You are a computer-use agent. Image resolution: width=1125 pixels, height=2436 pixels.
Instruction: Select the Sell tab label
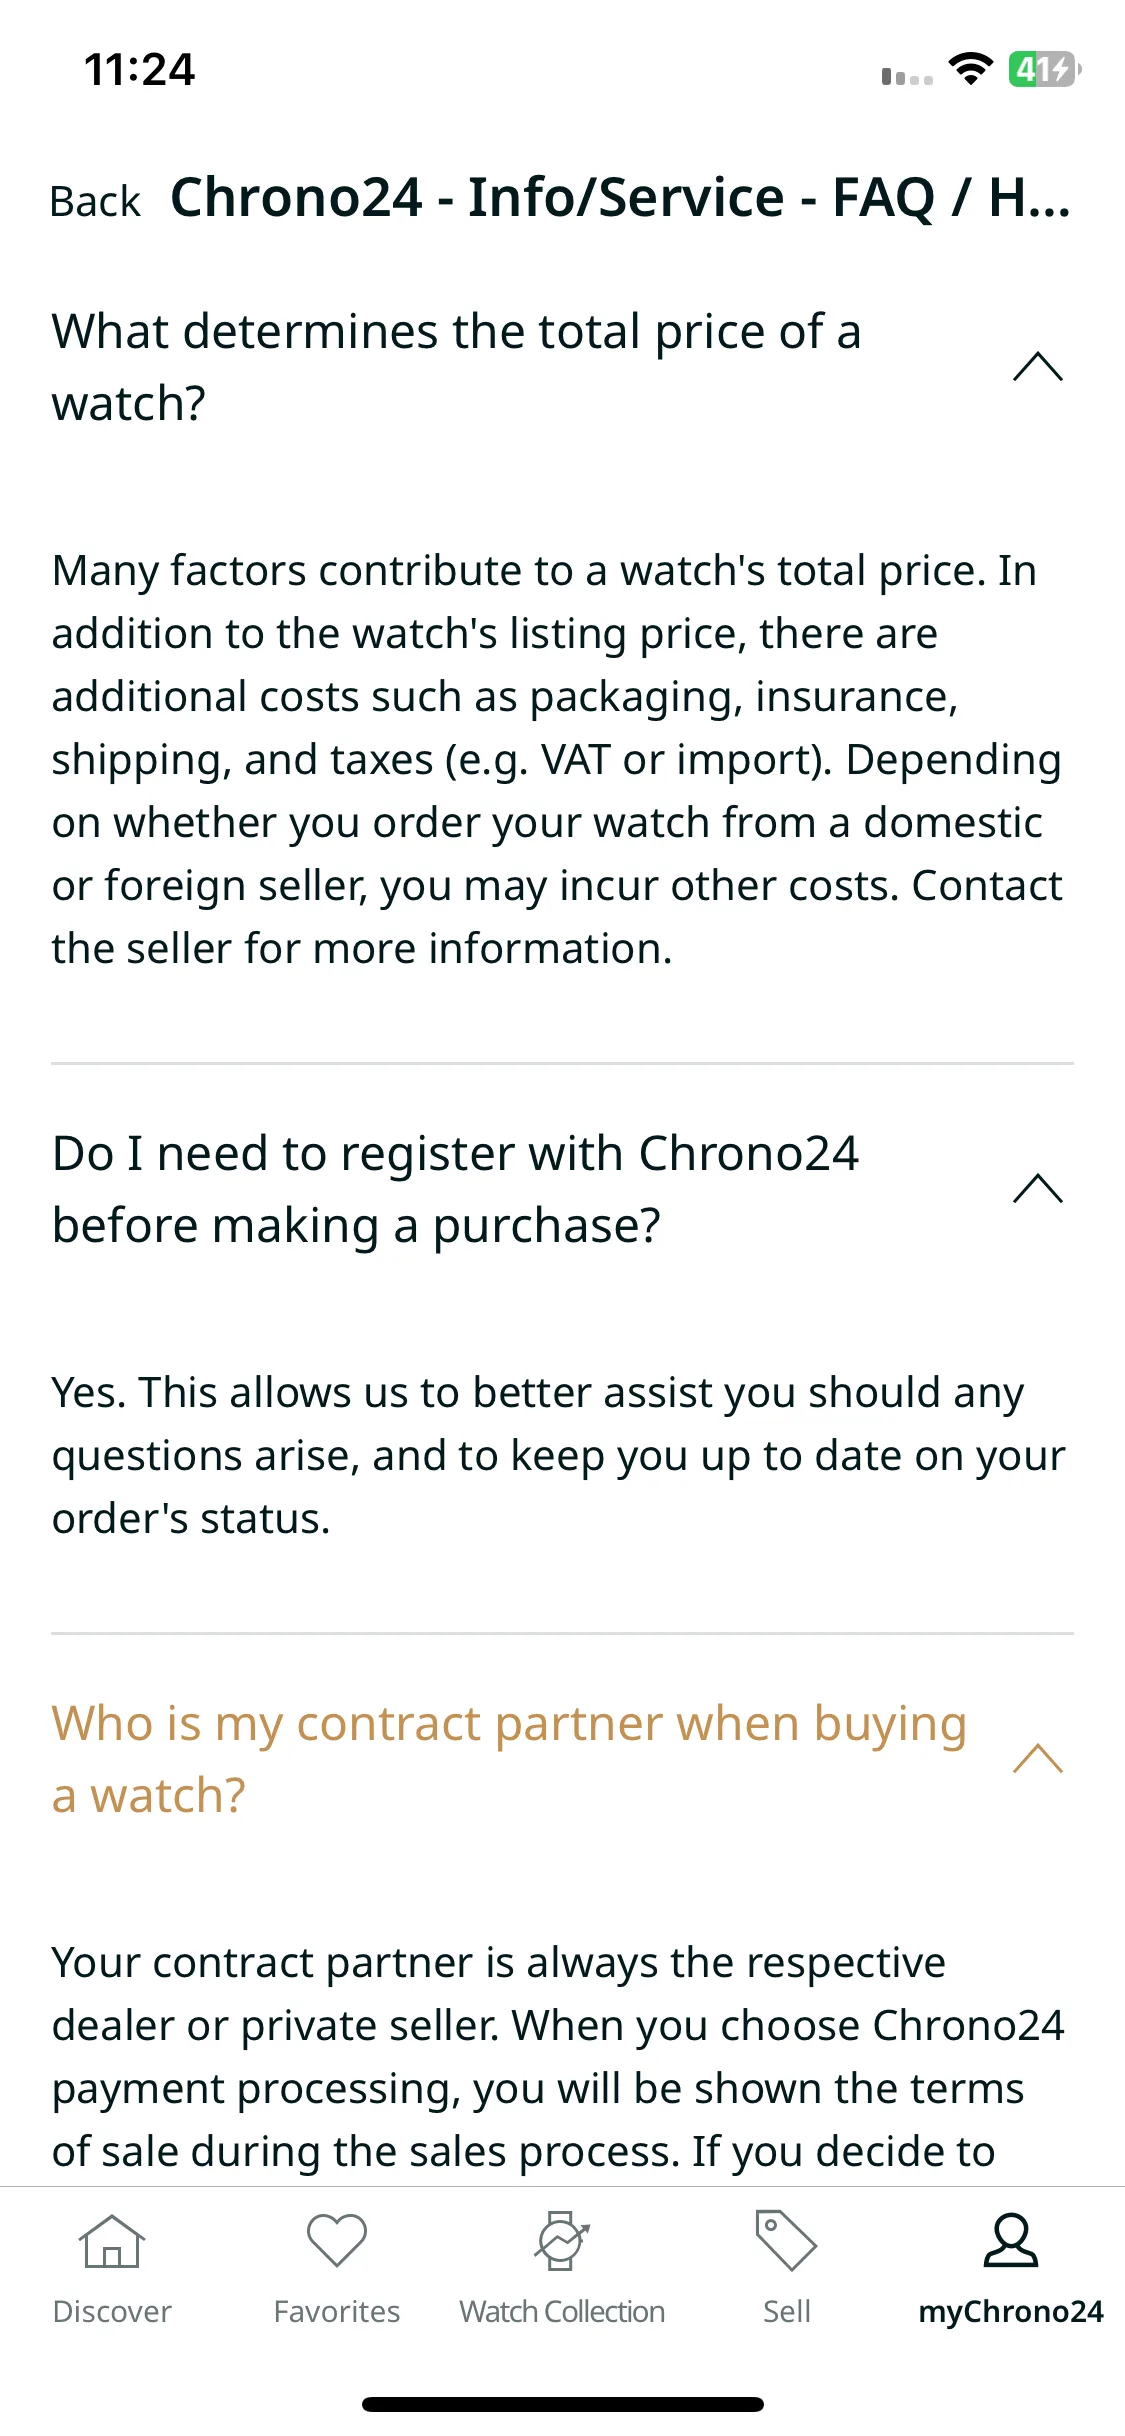(786, 2311)
